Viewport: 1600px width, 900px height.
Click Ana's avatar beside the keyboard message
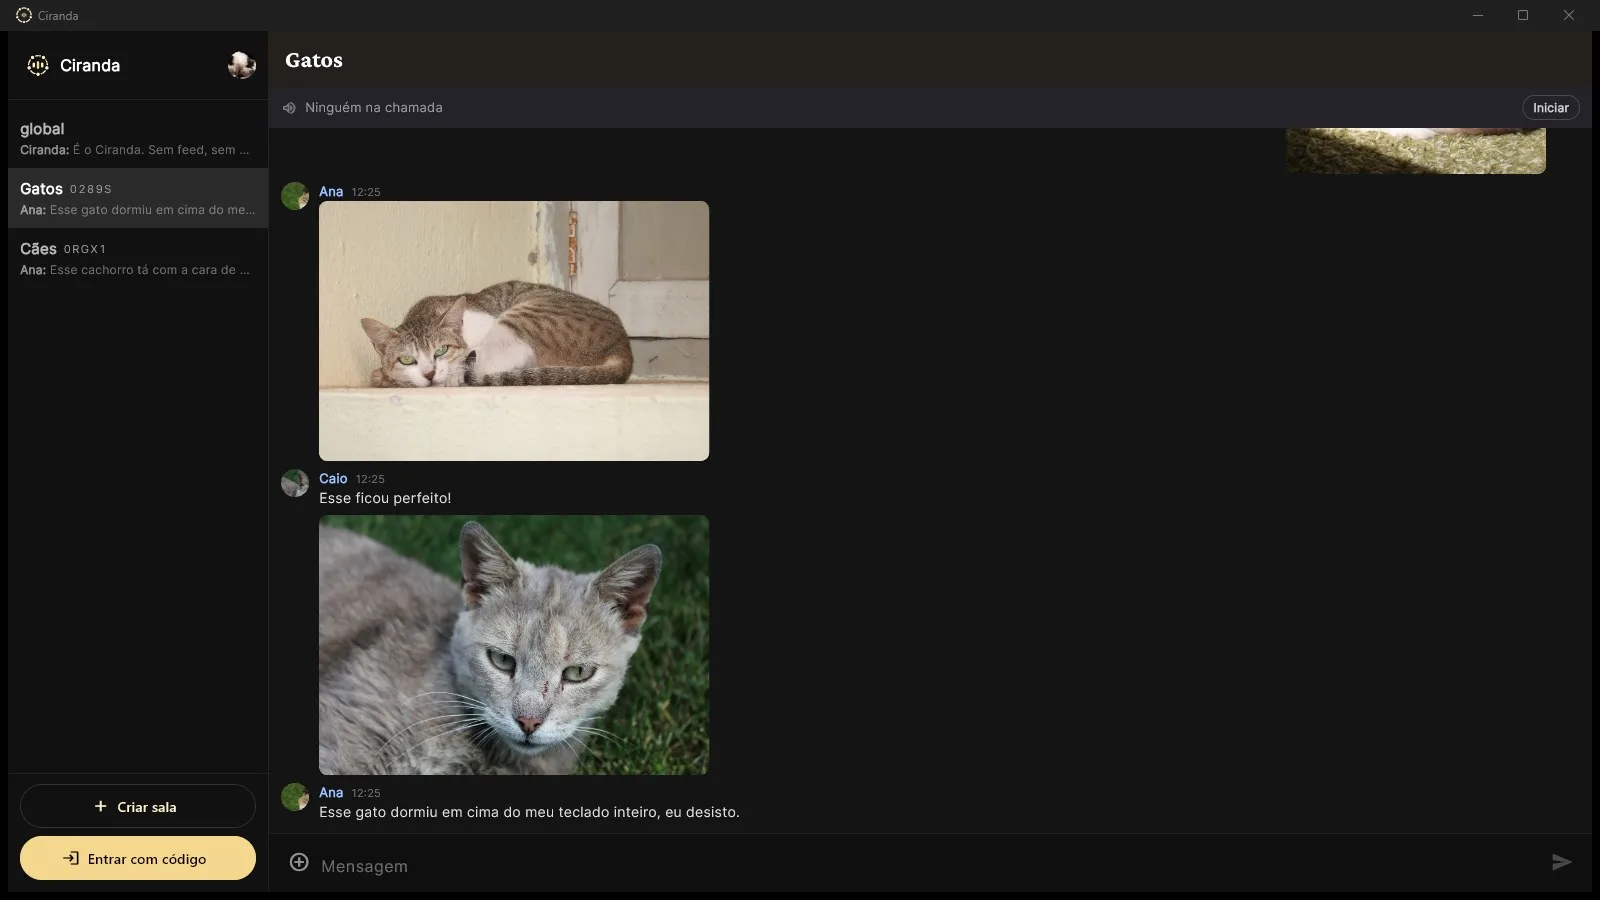[x=295, y=797]
